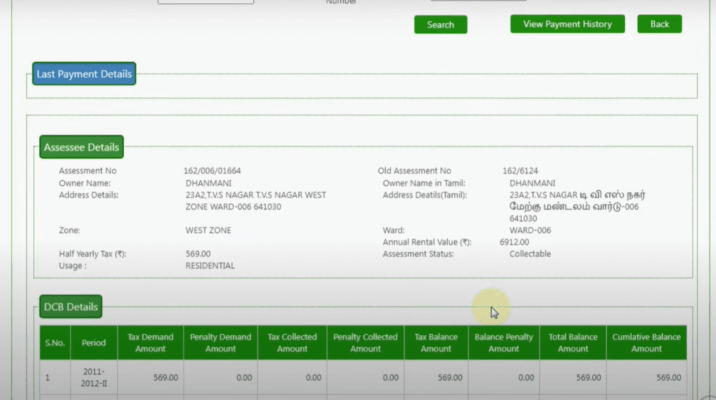Click the WEST ZONE value

pos(208,230)
